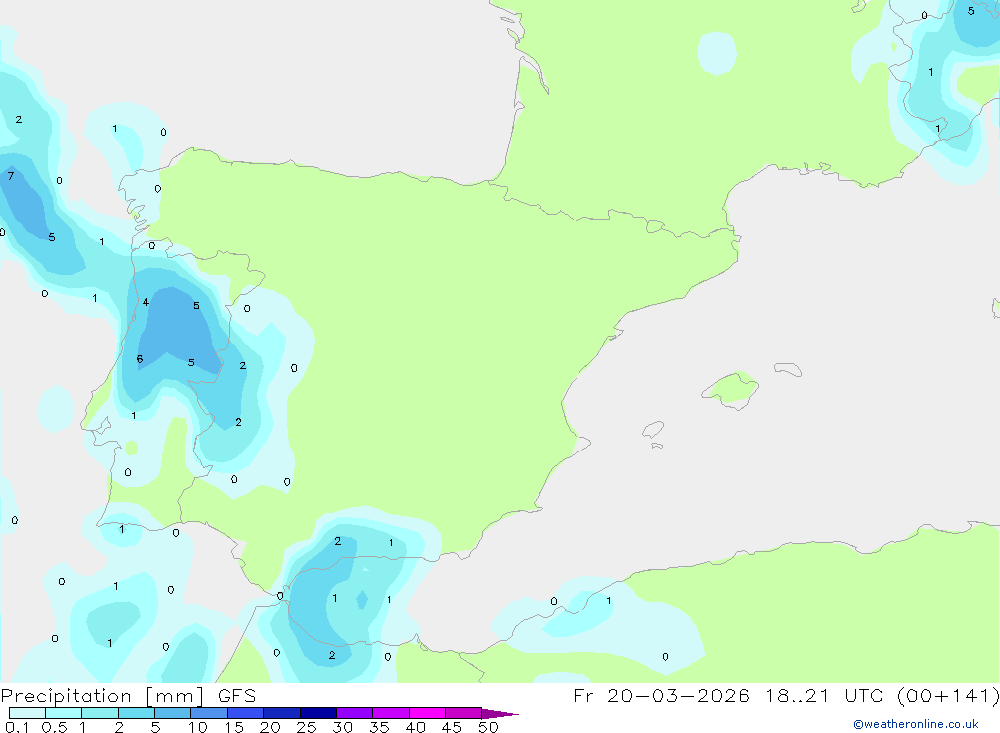
Task: Click the swatch between 45 and 50
Action: [x=463, y=713]
